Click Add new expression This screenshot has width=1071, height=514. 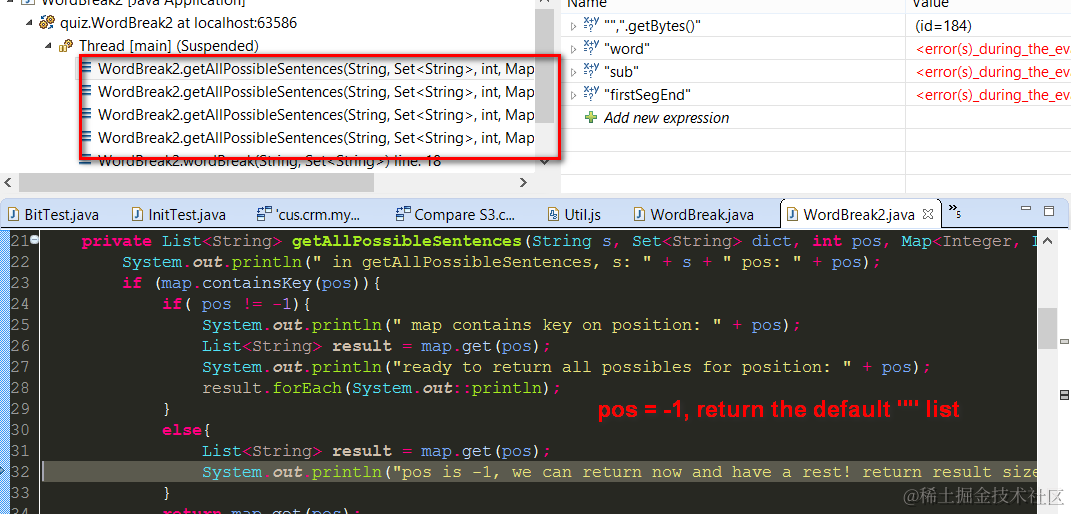click(666, 117)
